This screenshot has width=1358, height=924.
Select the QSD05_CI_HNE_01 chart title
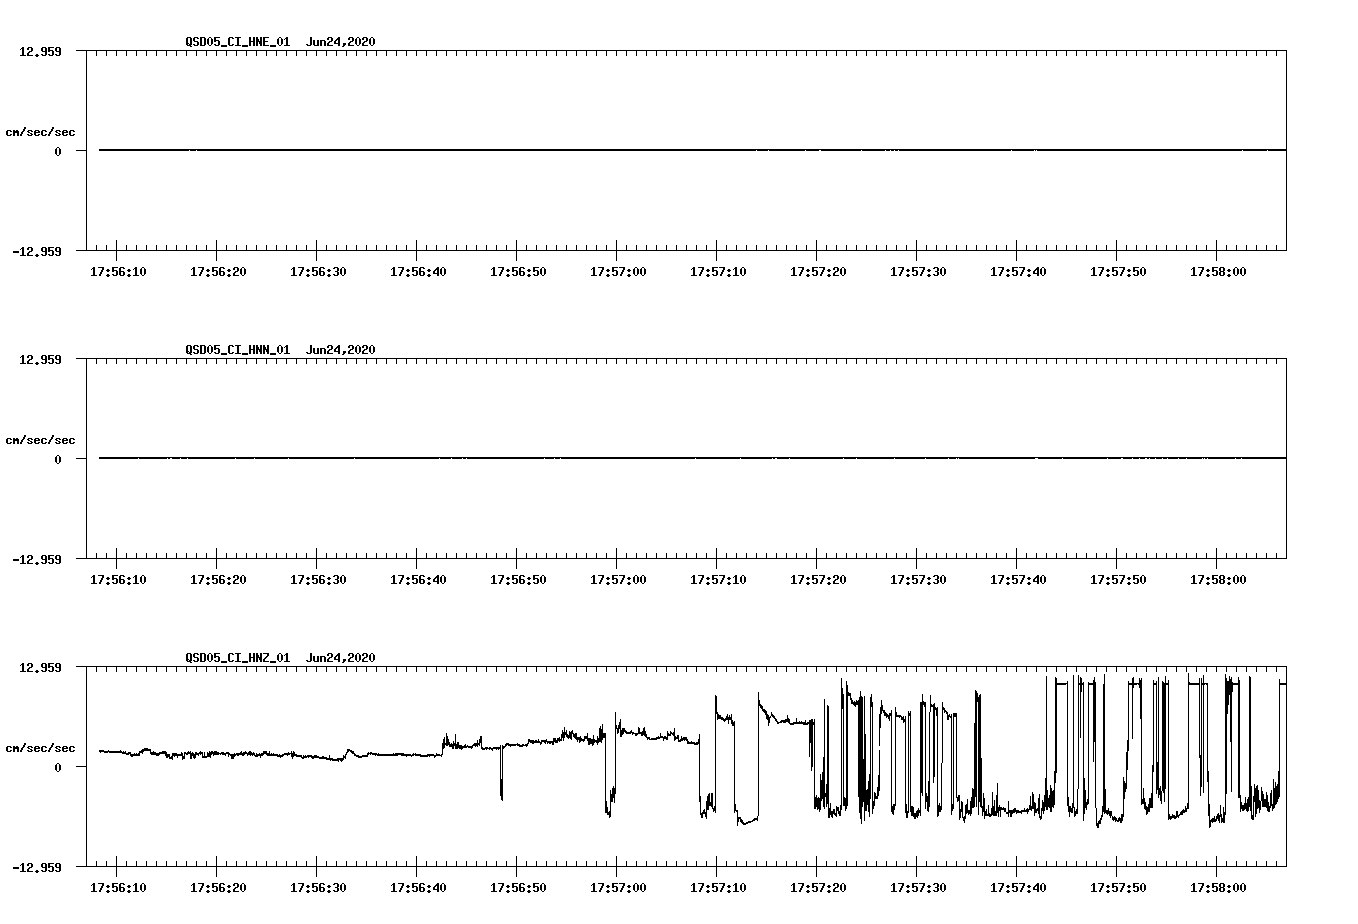pyautogui.click(x=238, y=42)
